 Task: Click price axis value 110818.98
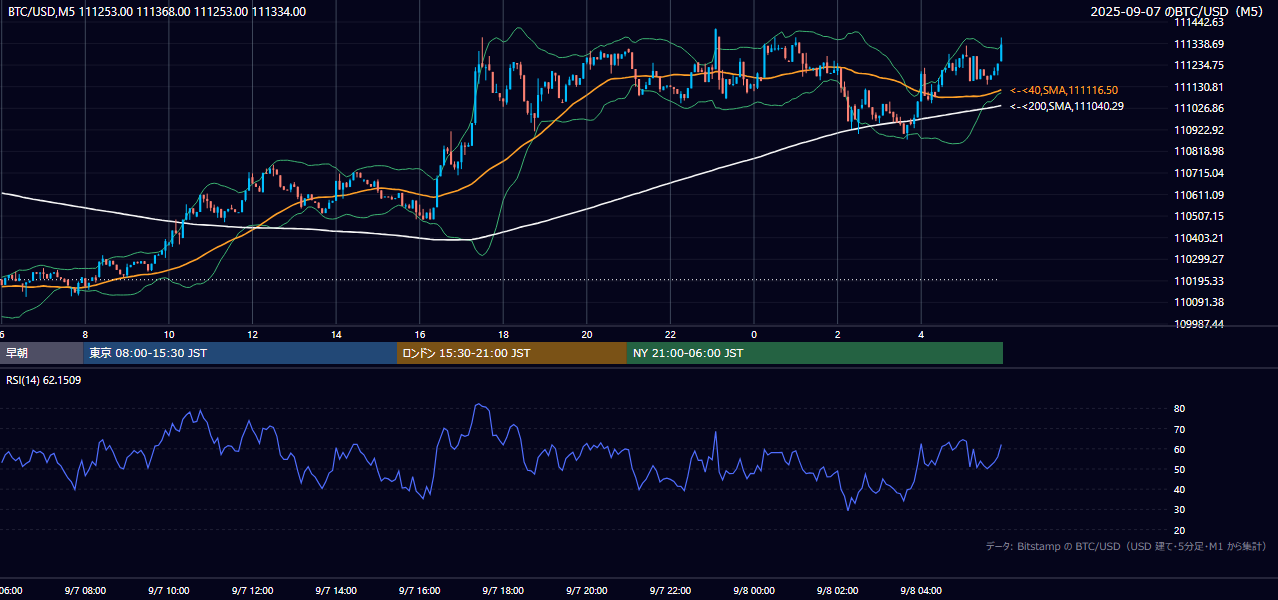(x=1199, y=151)
